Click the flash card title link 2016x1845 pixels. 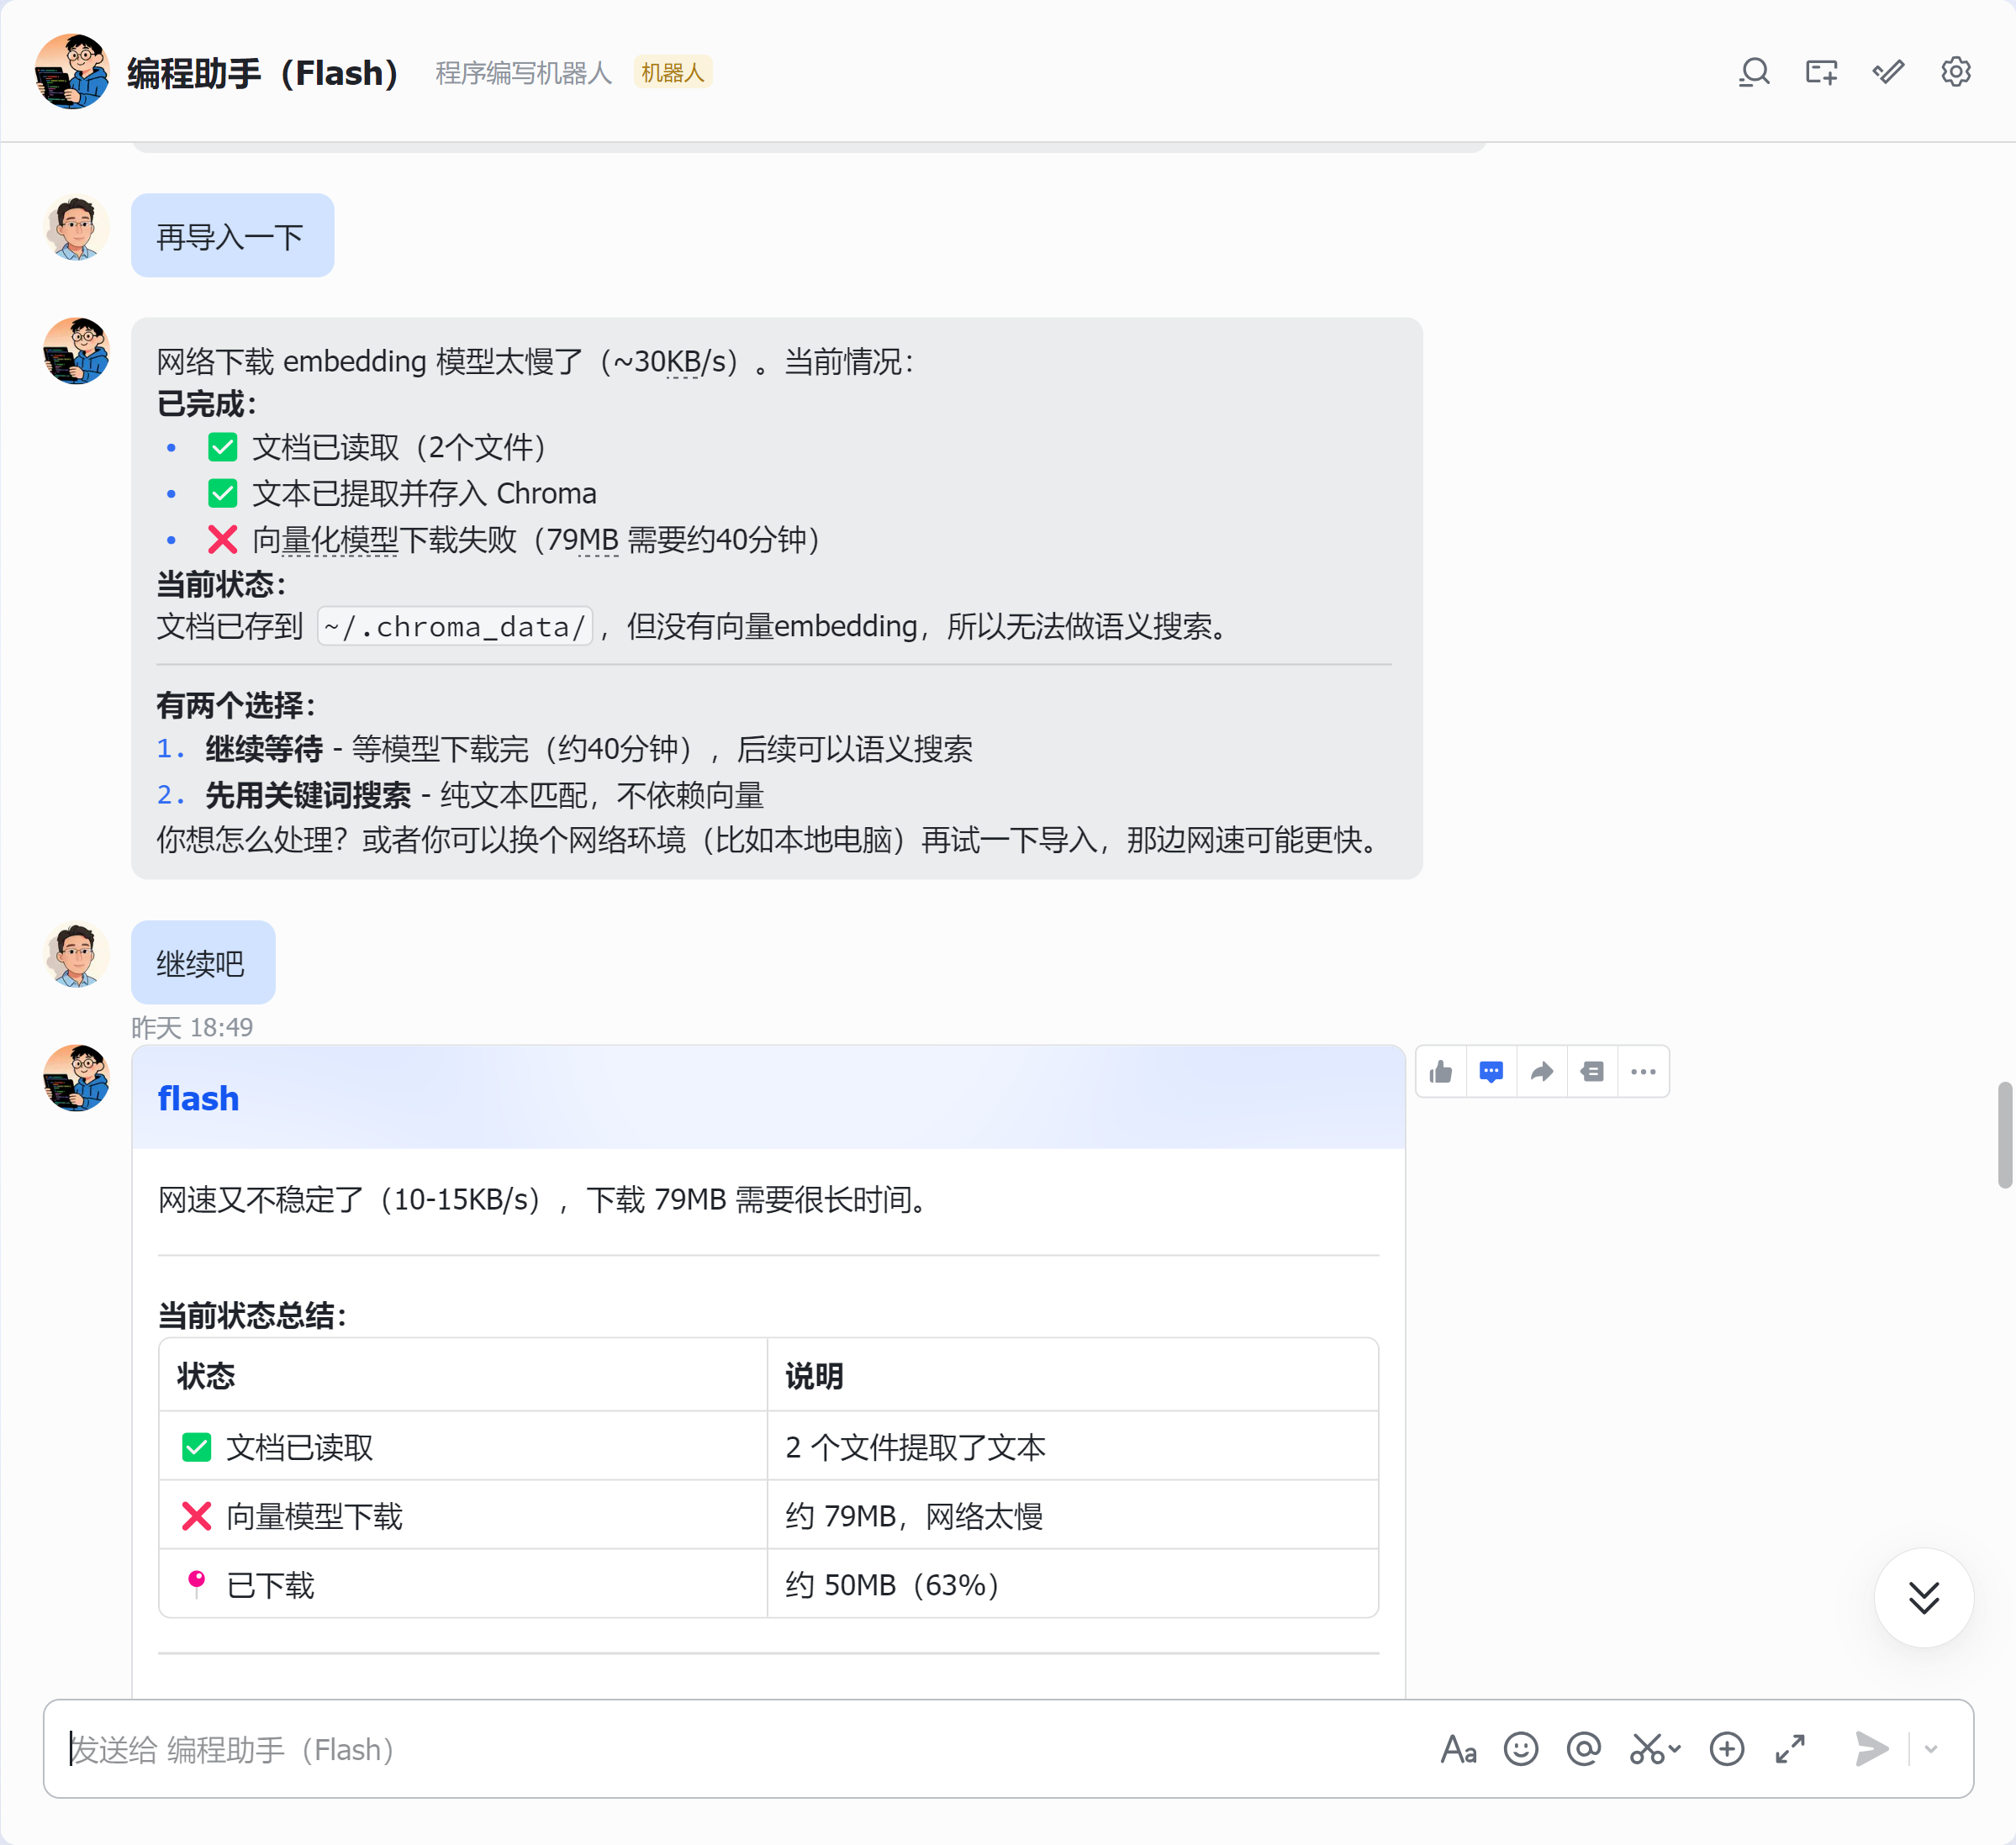coord(198,1098)
